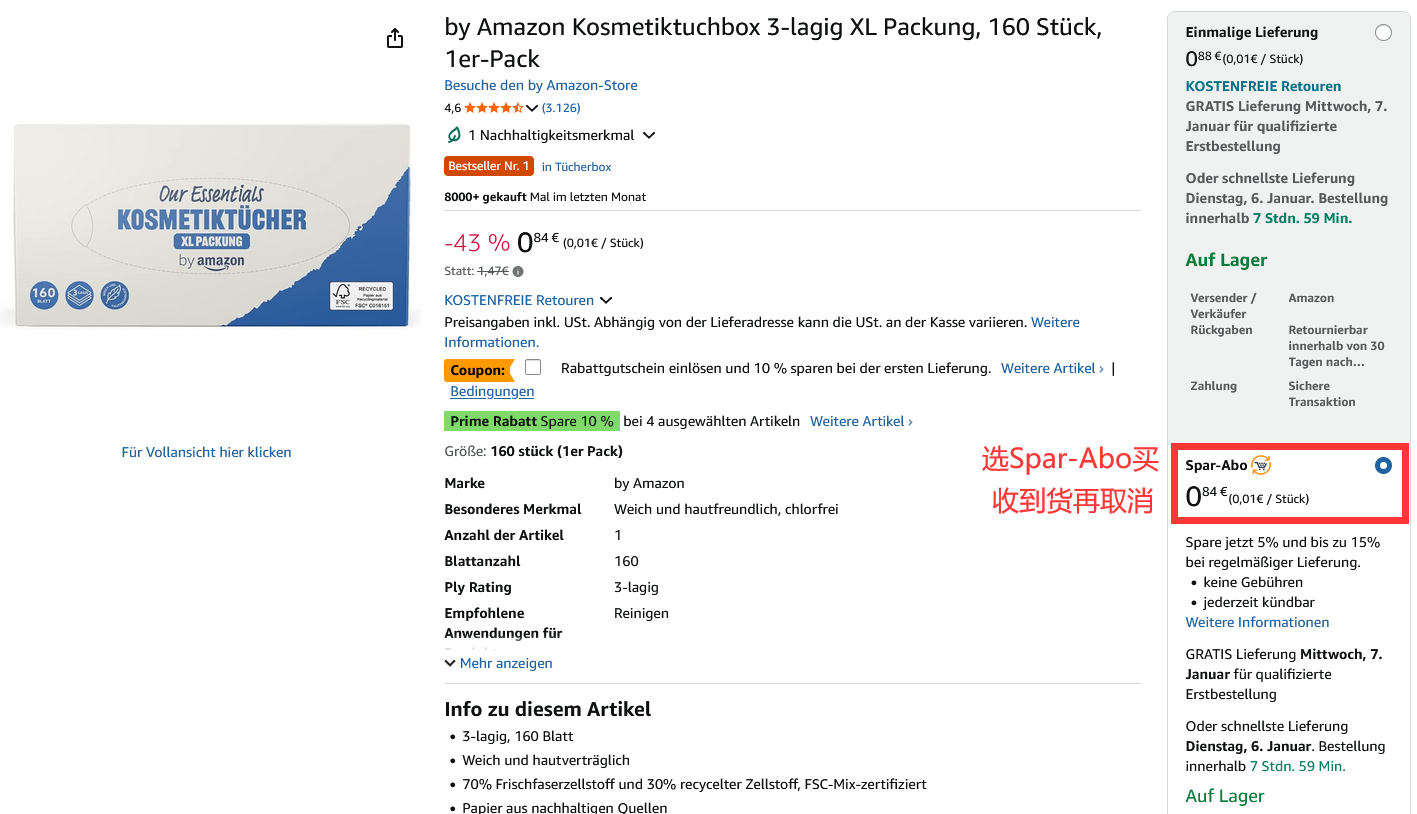The height and width of the screenshot is (814, 1417).
Task: Click the orange Coupon badge
Action: pyautogui.click(x=477, y=370)
